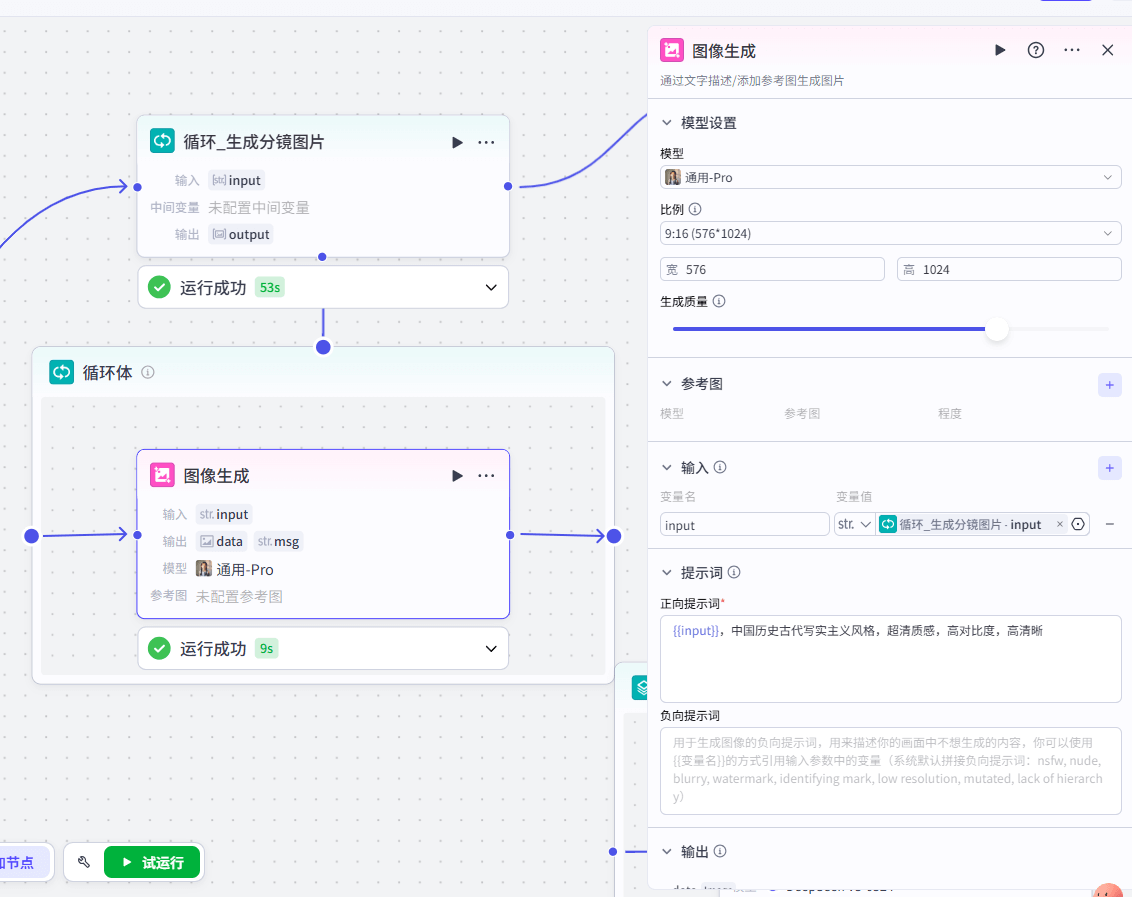The image size is (1132, 897).
Task: Open more options in 图像生成 panel header
Action: 1072,50
